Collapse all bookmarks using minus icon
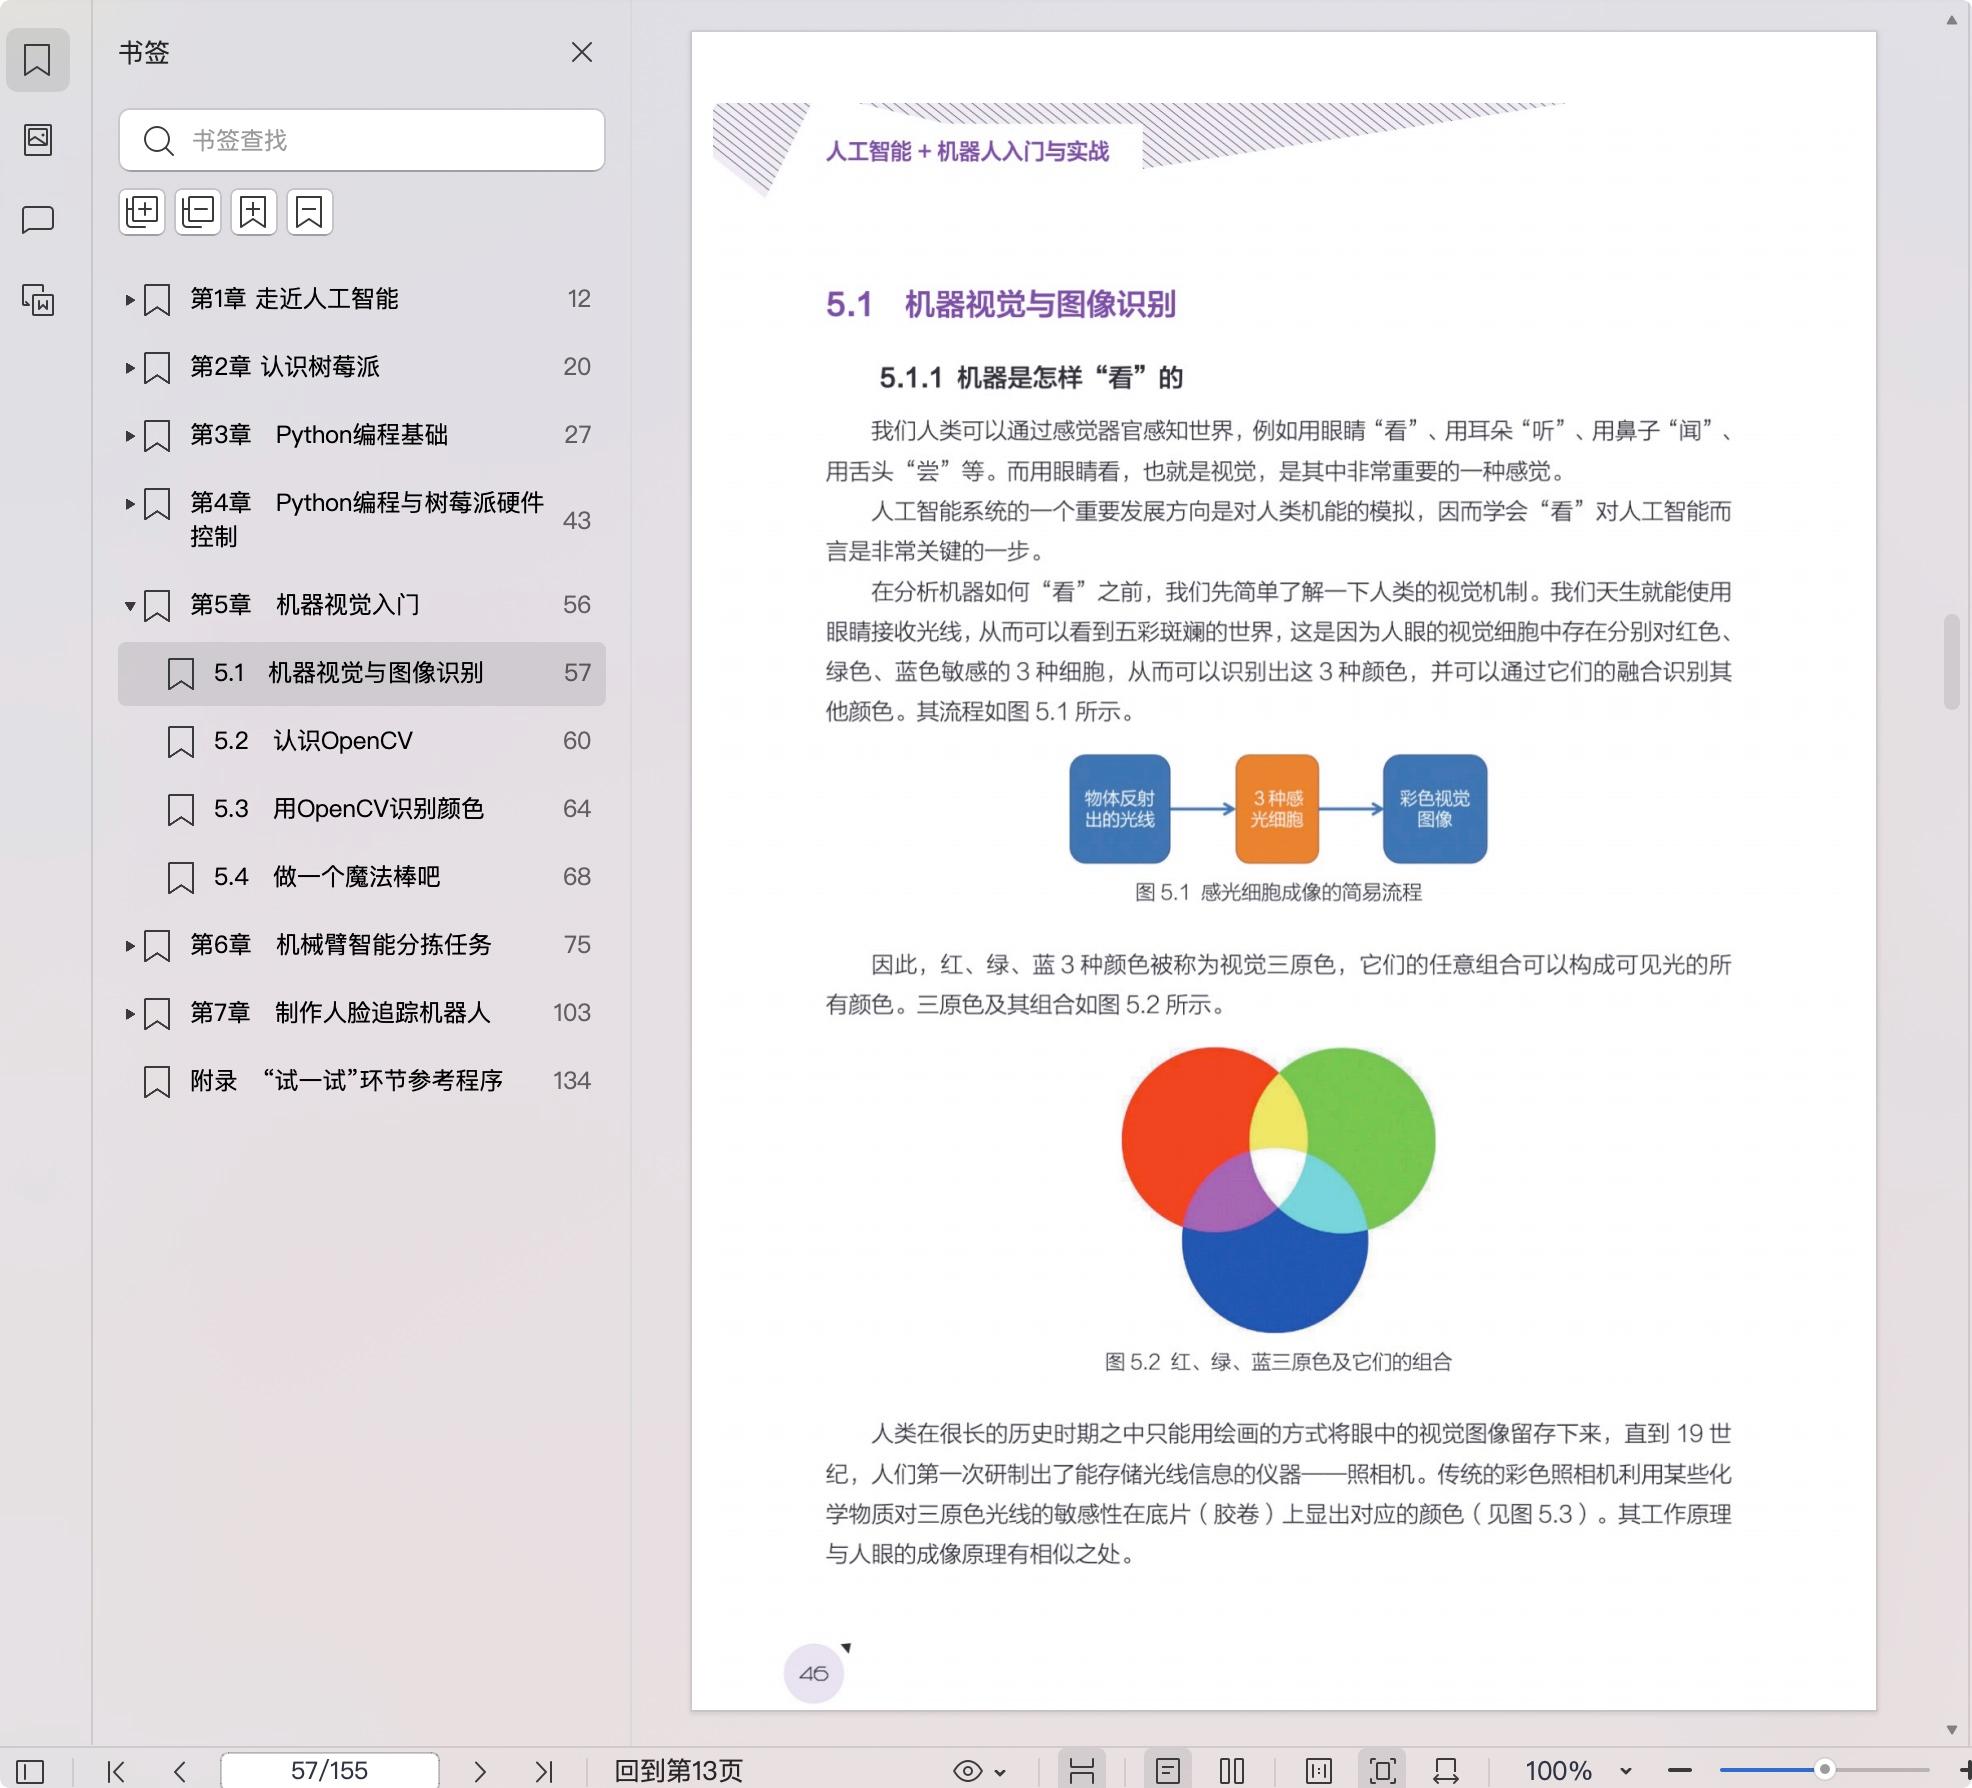 point(198,212)
